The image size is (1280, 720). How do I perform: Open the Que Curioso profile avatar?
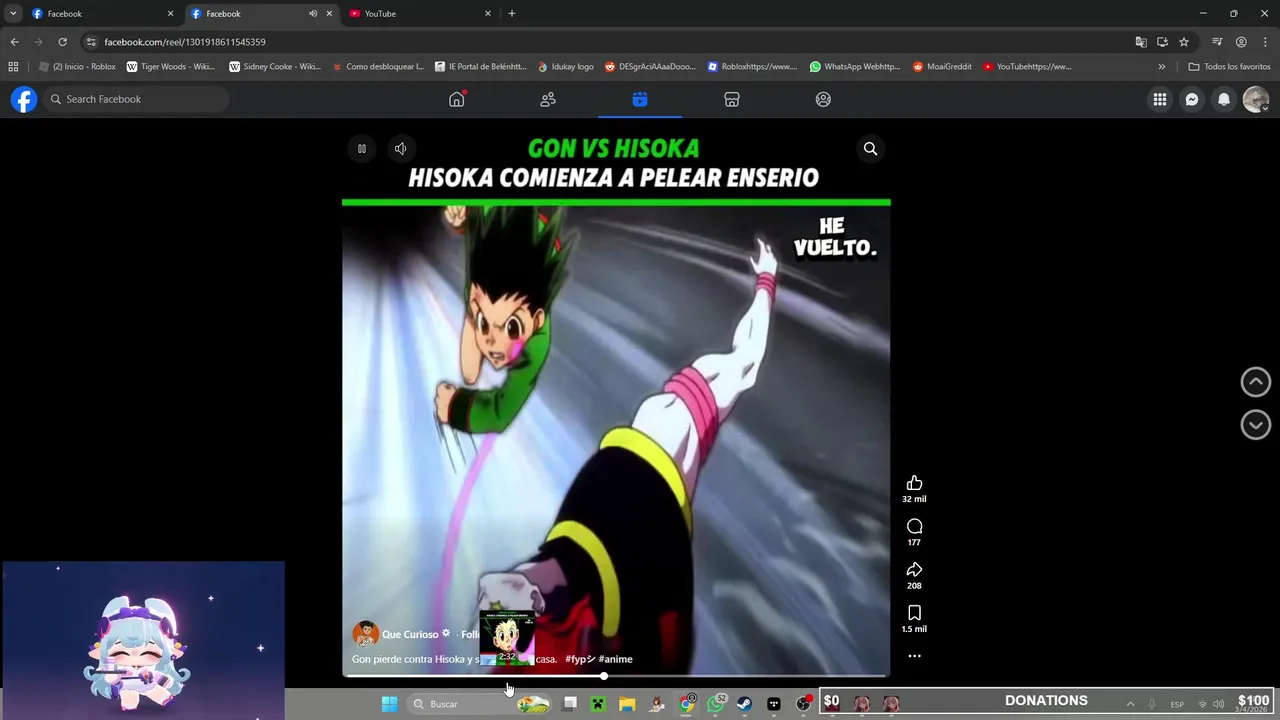365,634
